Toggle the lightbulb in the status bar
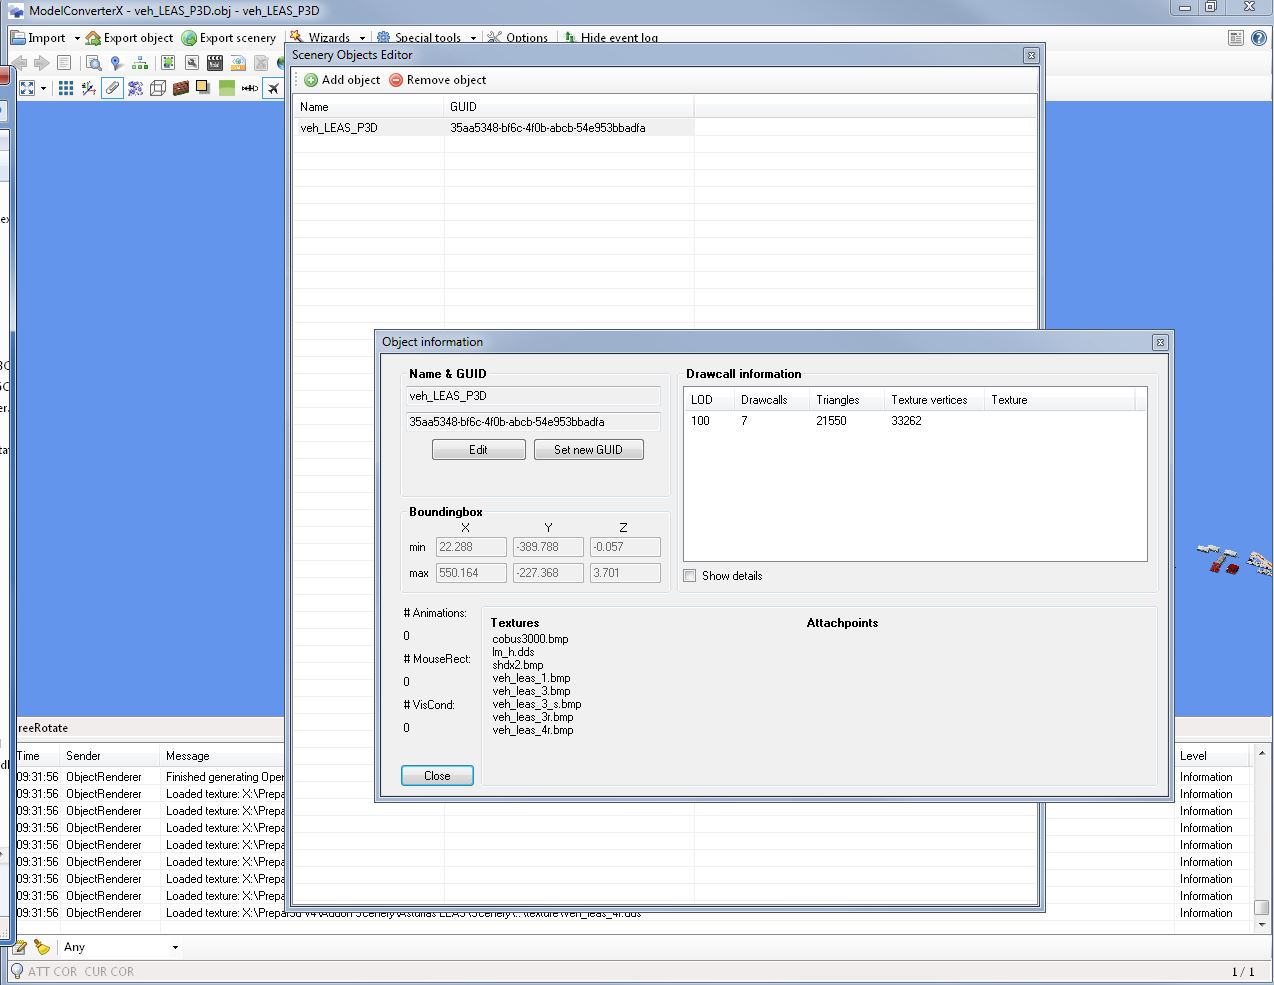 (x=18, y=971)
